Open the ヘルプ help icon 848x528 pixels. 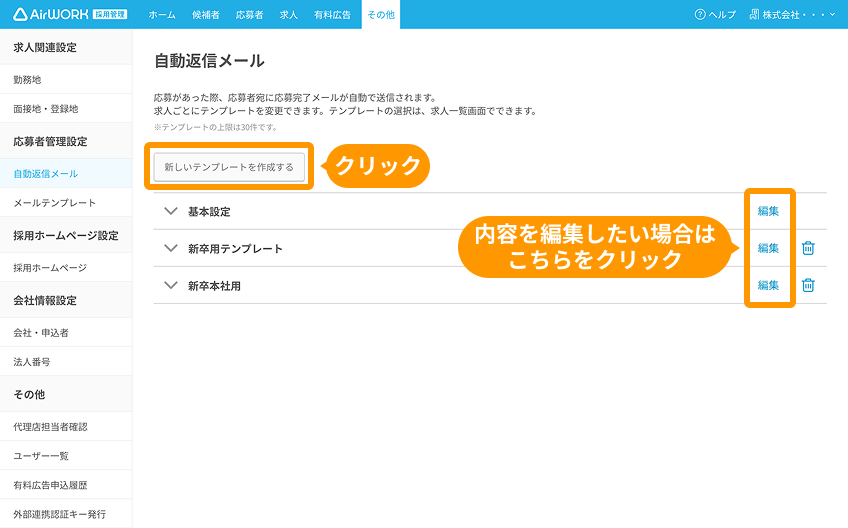point(700,15)
